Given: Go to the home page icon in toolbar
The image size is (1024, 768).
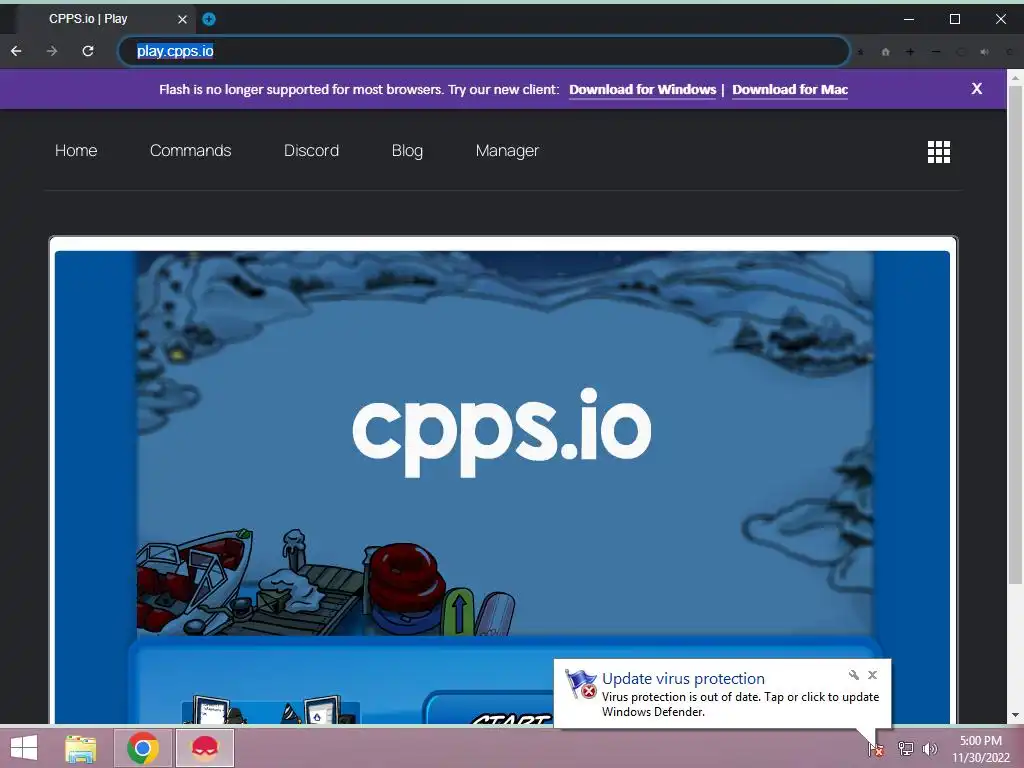Looking at the screenshot, I should click(x=886, y=52).
